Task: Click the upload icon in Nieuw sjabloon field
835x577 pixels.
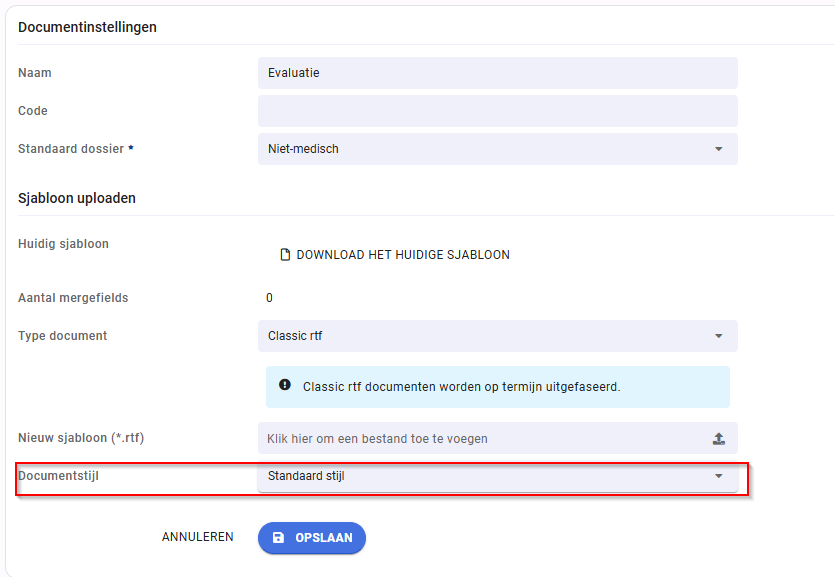Action: pos(718,439)
